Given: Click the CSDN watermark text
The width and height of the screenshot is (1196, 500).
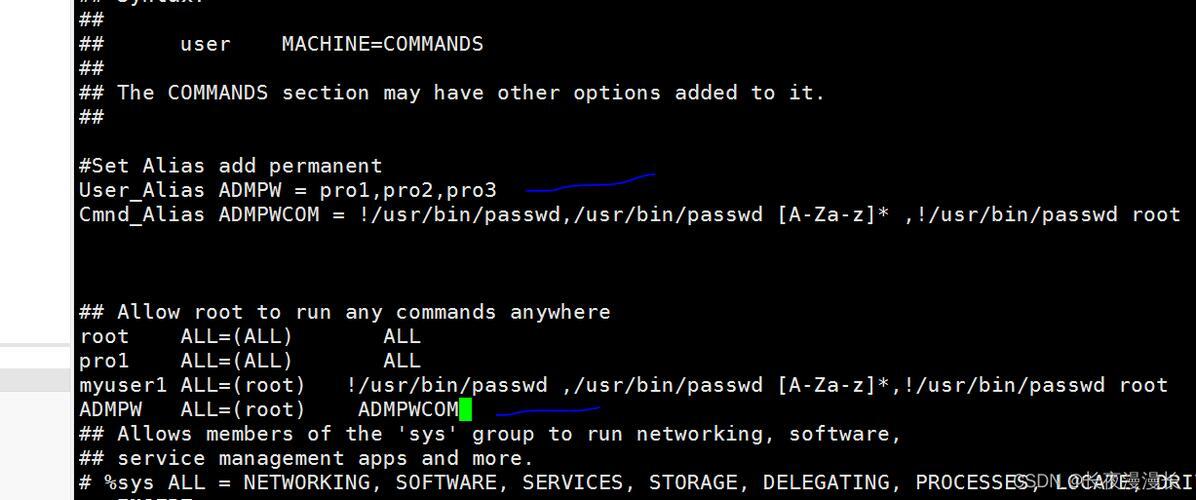Looking at the screenshot, I should point(1097,482).
